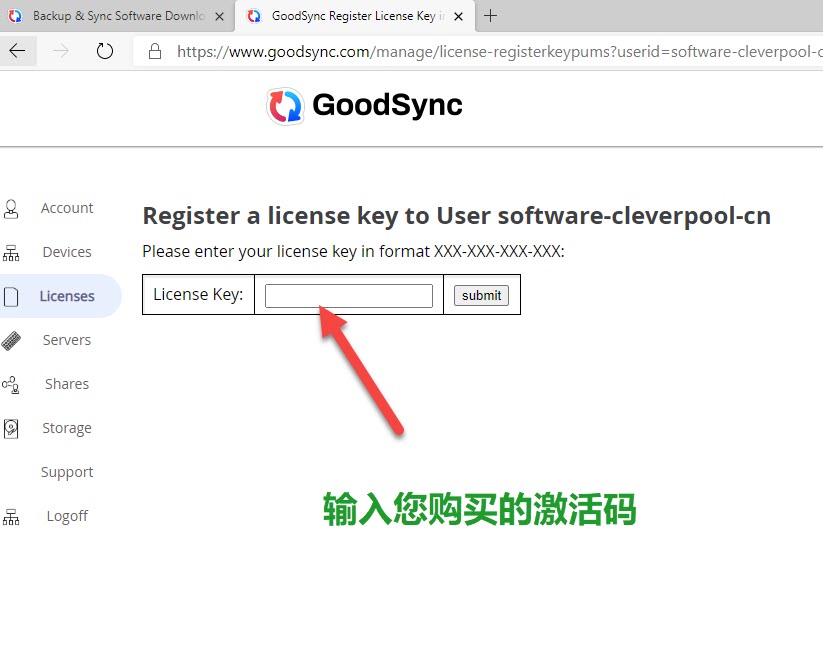The height and width of the screenshot is (670, 823).
Task: Click the Account person icon in sidebar
Action: 11,208
